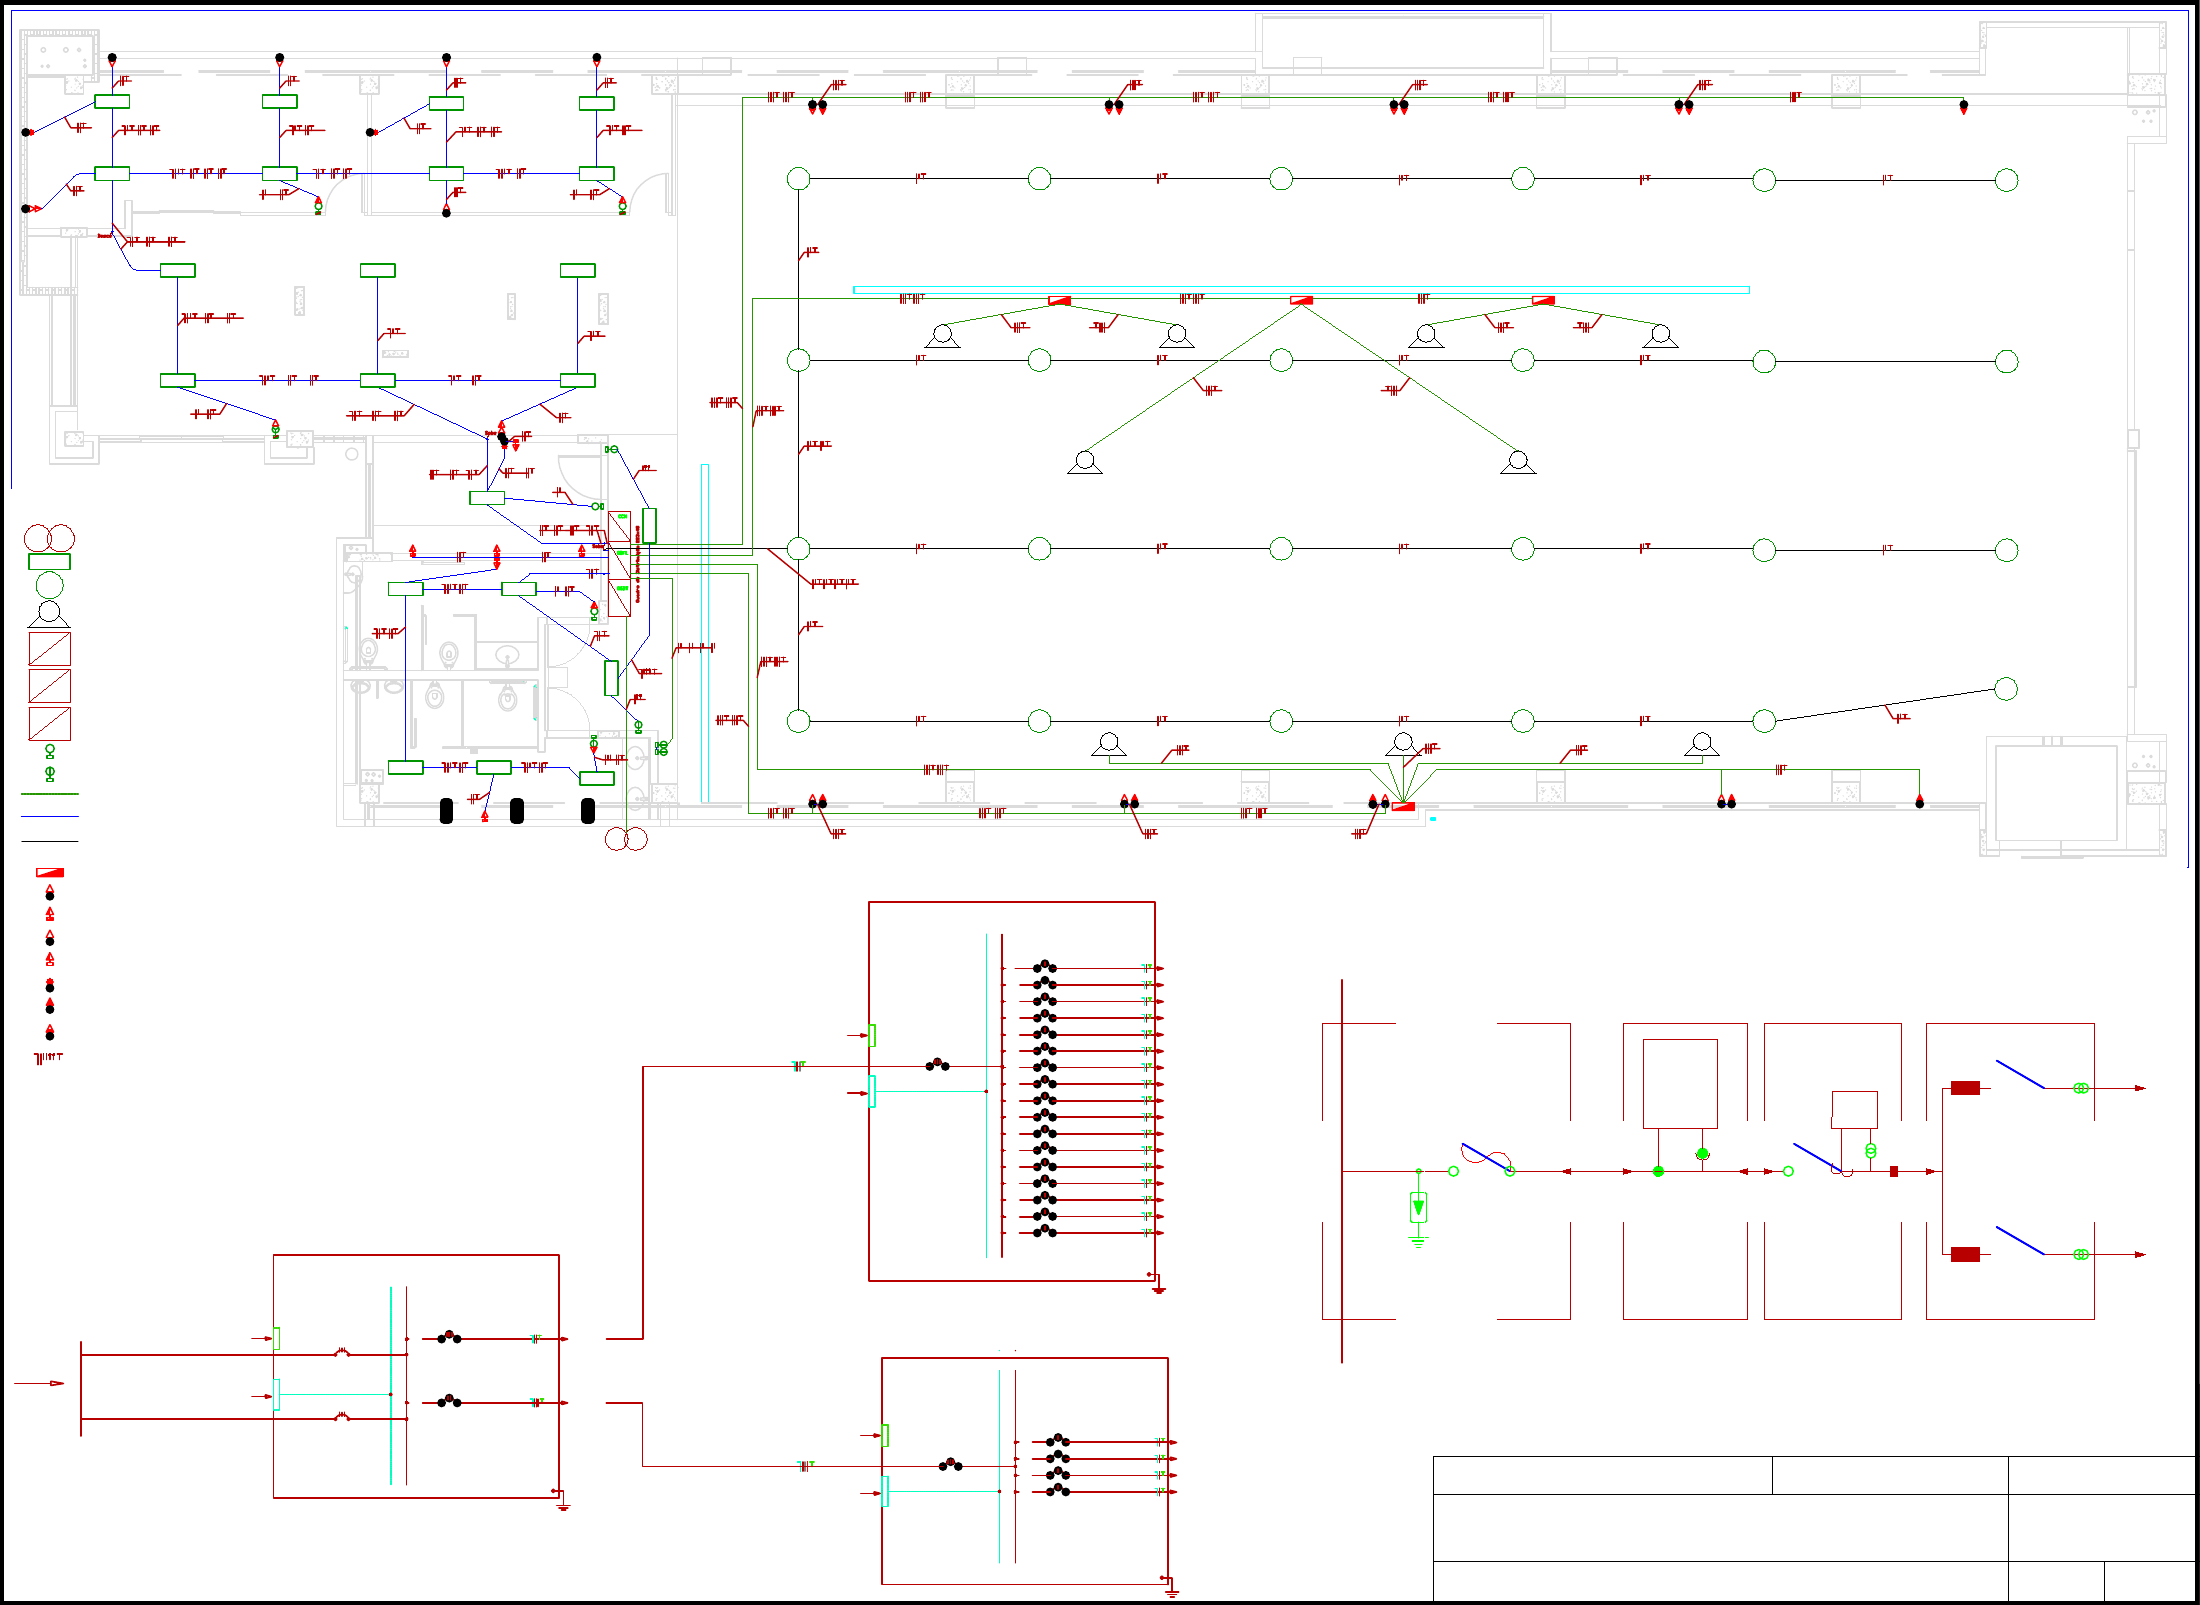Select the lower red filled fuse block
This screenshot has height=1605, width=2200.
[1965, 1254]
